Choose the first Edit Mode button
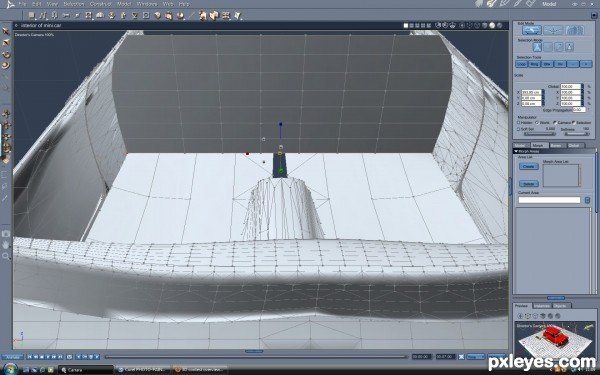 point(532,30)
